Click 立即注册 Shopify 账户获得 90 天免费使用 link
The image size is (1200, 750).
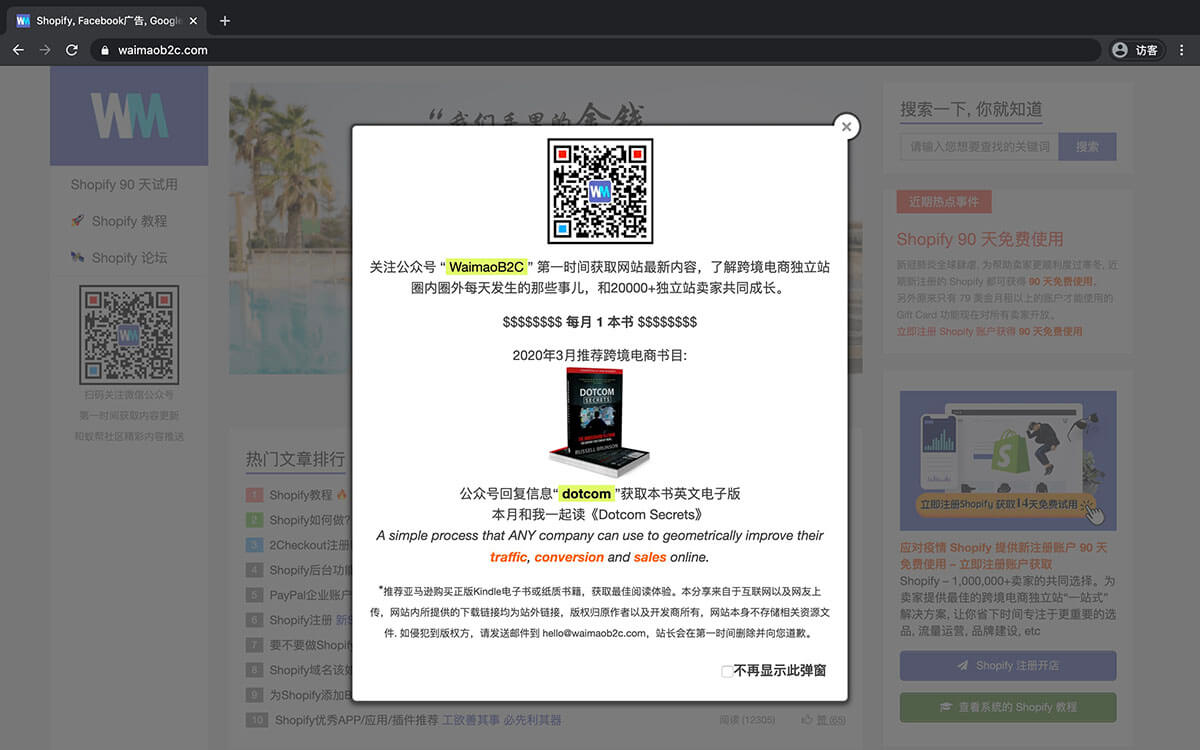tap(989, 331)
